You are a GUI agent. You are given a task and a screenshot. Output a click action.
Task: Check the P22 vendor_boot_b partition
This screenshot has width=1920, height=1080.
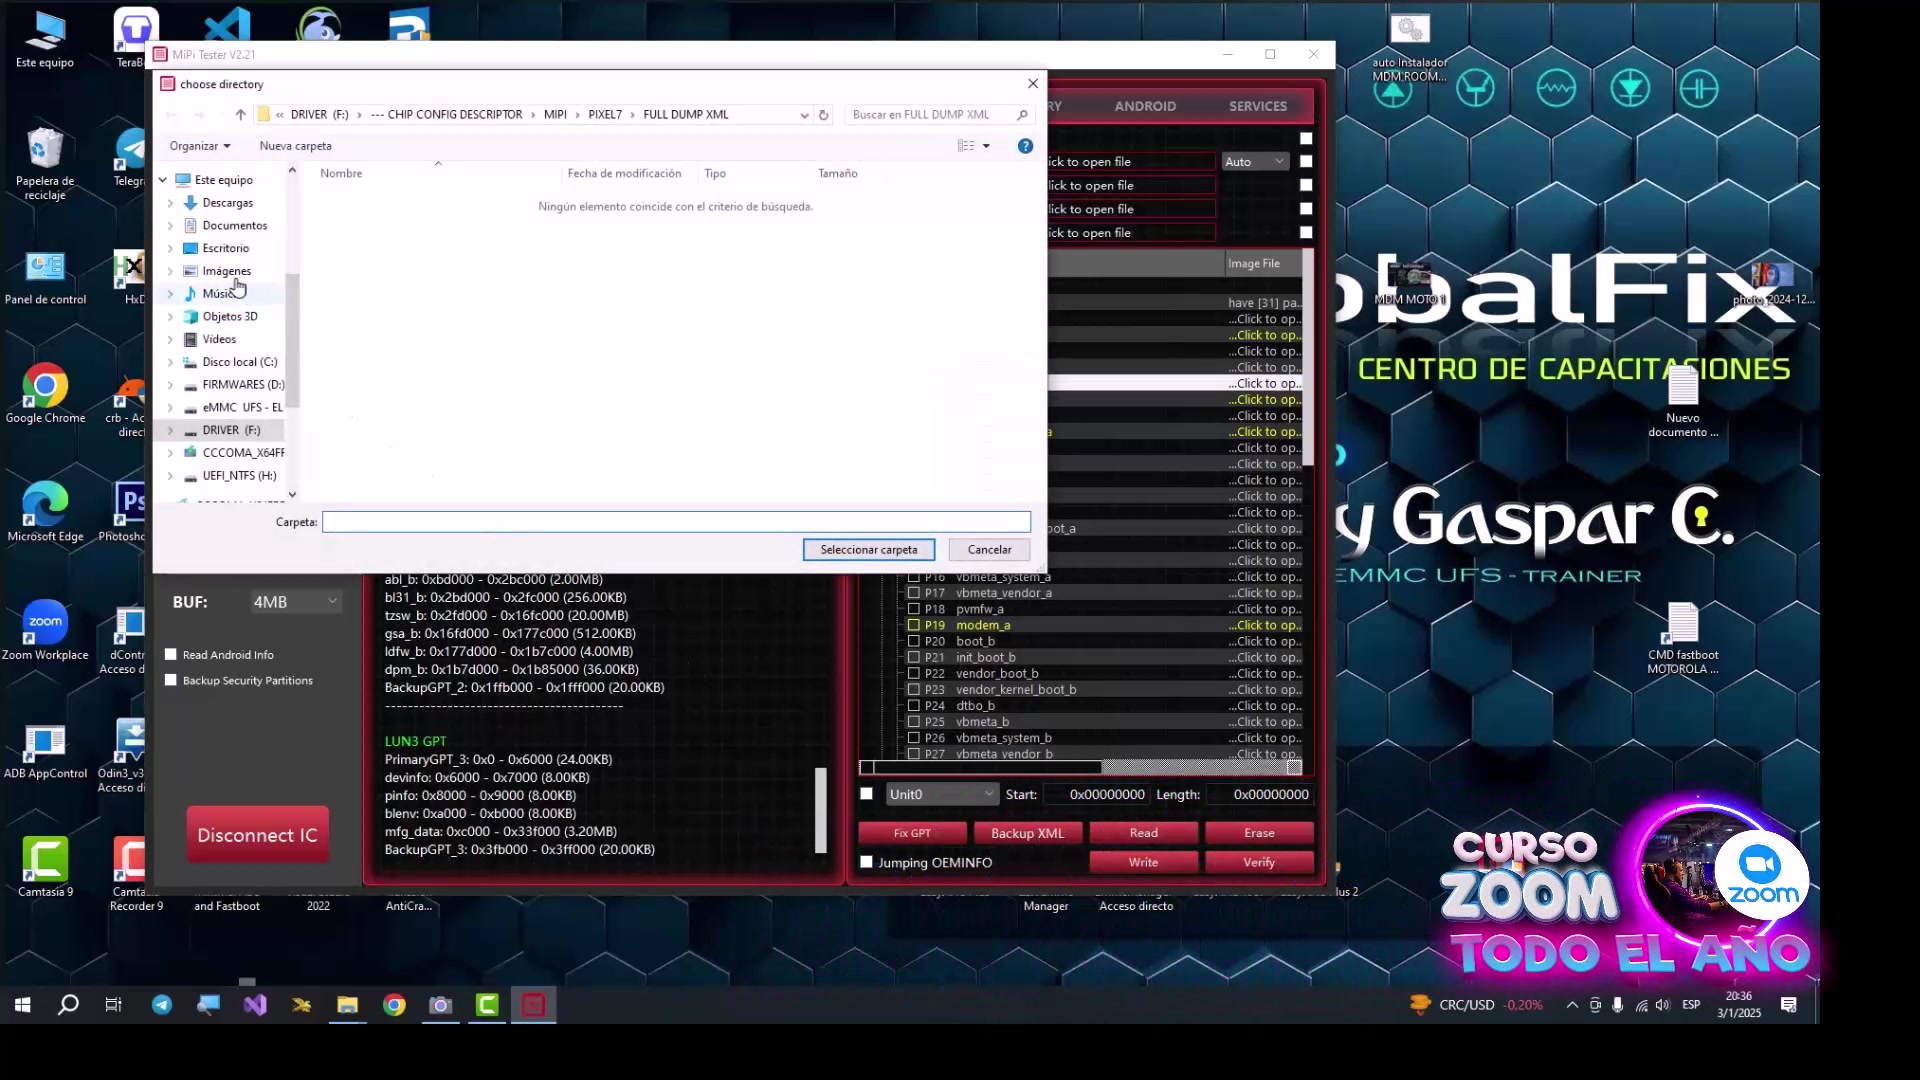click(x=913, y=673)
